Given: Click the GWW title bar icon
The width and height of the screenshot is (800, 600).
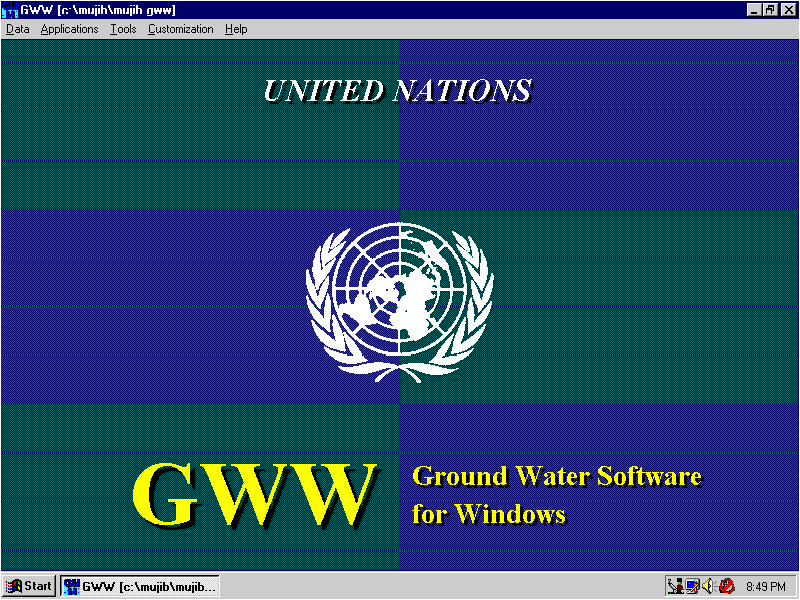Looking at the screenshot, I should click(x=10, y=10).
